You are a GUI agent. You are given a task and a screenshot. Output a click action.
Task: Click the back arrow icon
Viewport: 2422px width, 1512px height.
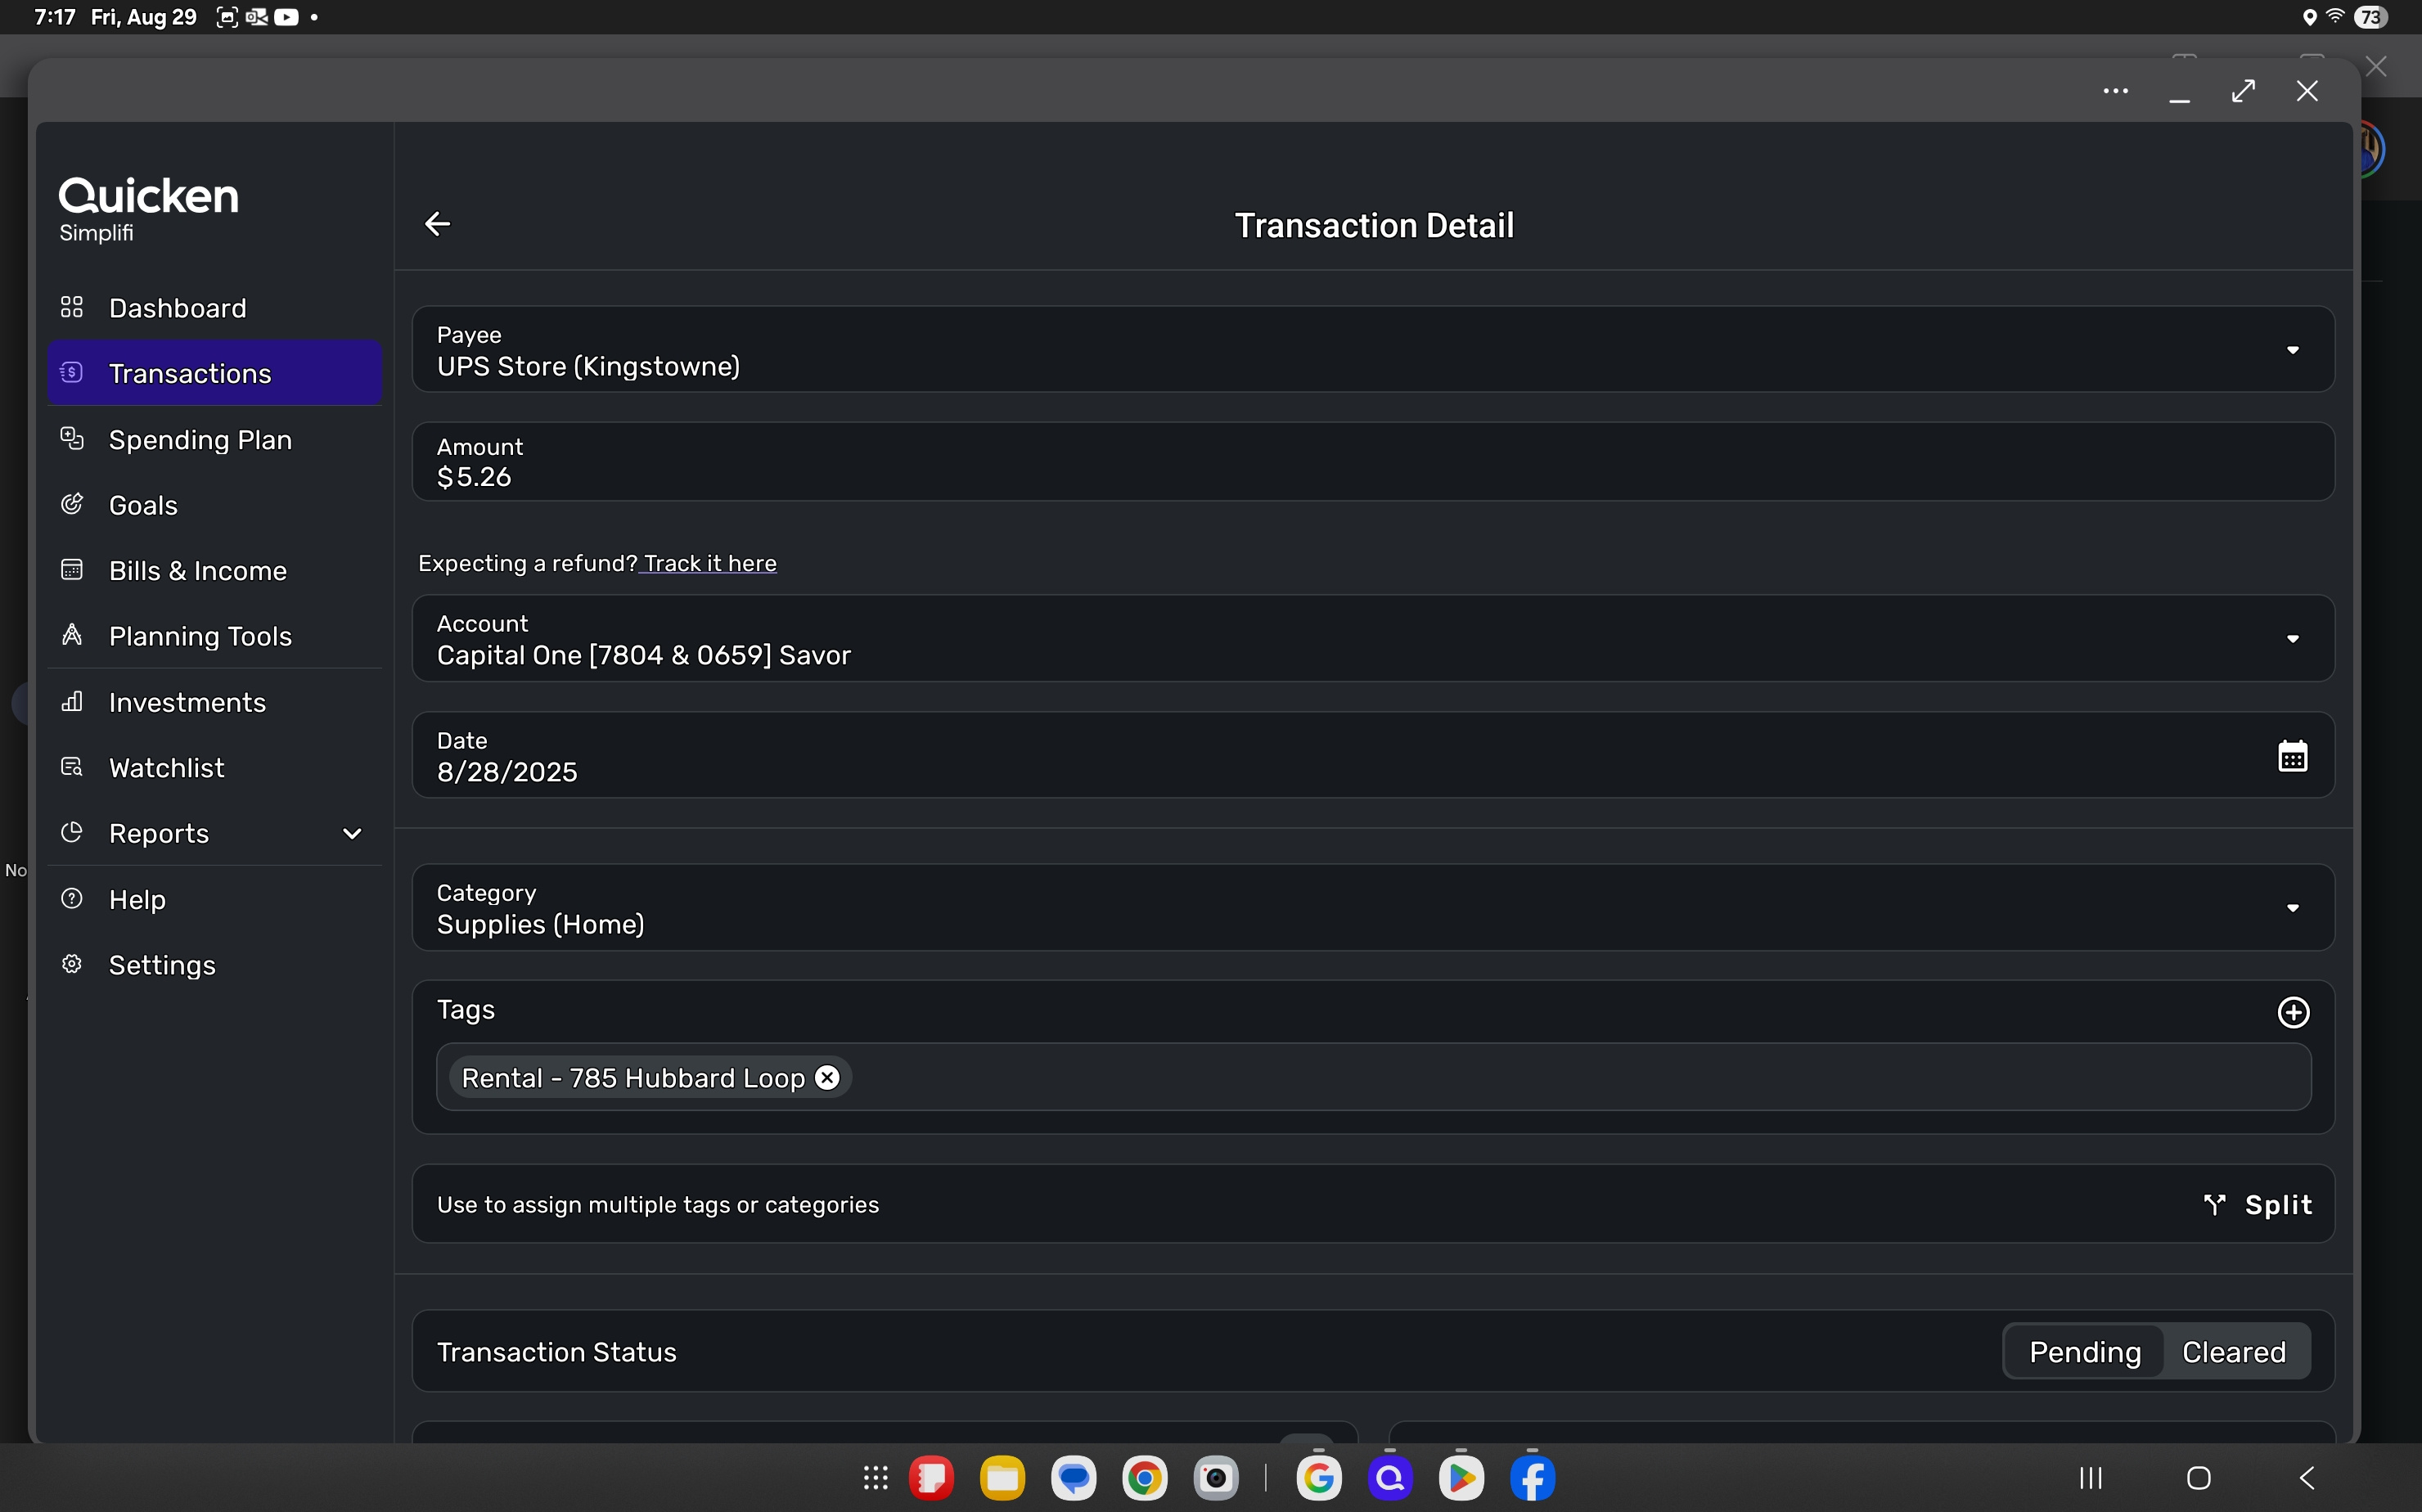(x=438, y=224)
